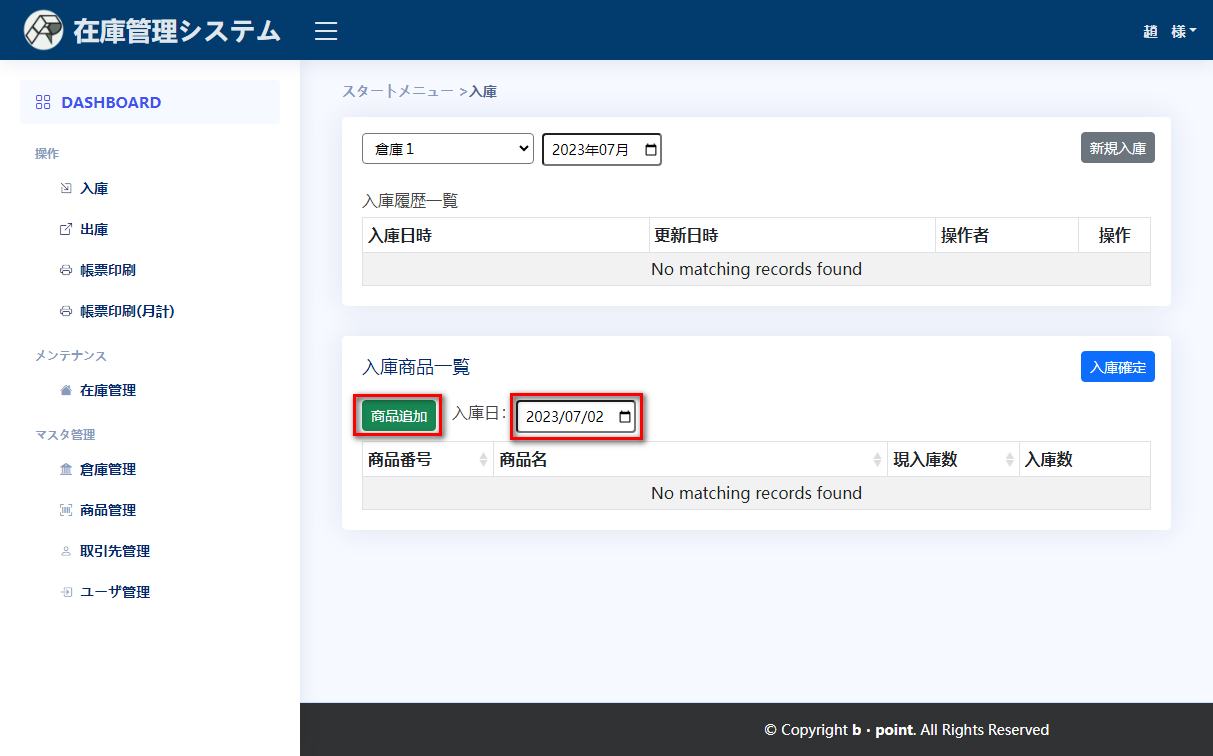This screenshot has height=756, width=1213.
Task: Open 帳票印刷(月計) in the sidebar
Action: click(127, 311)
